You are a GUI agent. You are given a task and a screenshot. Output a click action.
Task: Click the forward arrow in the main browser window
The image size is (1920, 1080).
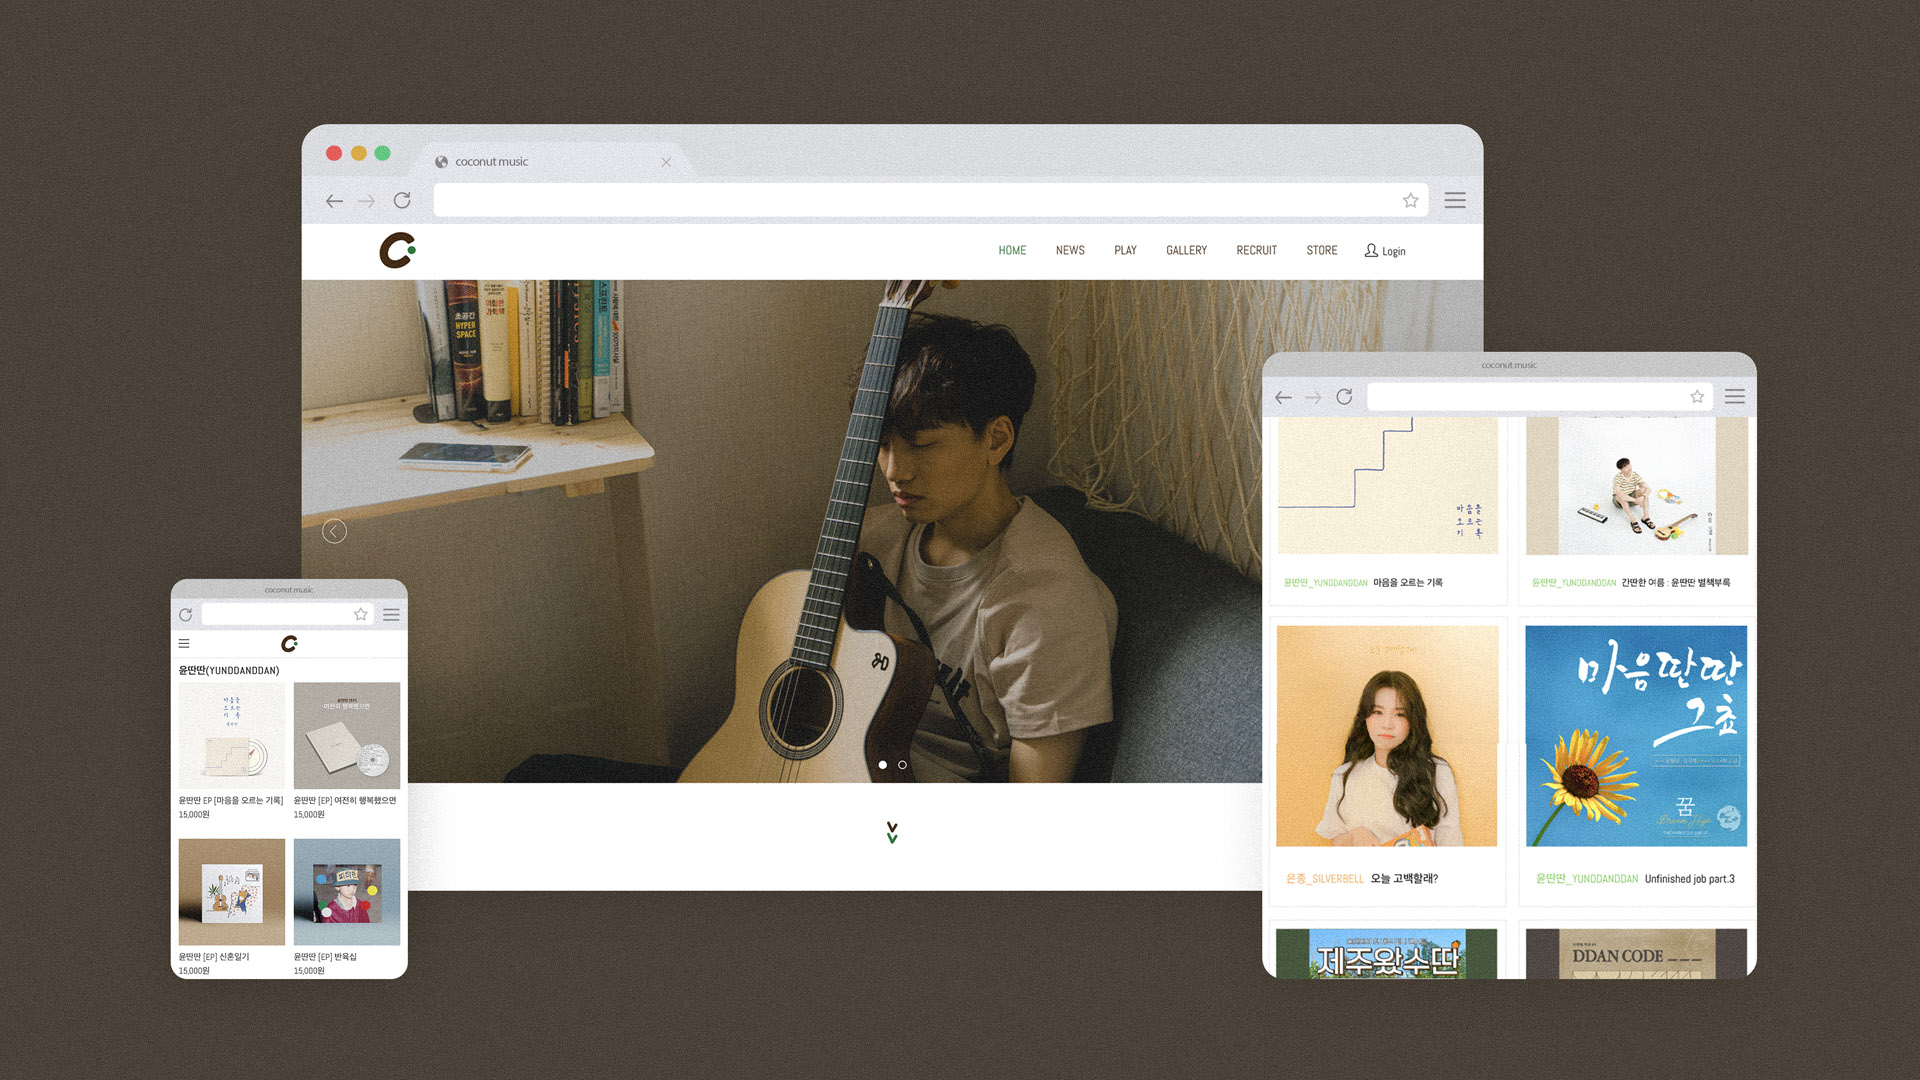pos(367,201)
